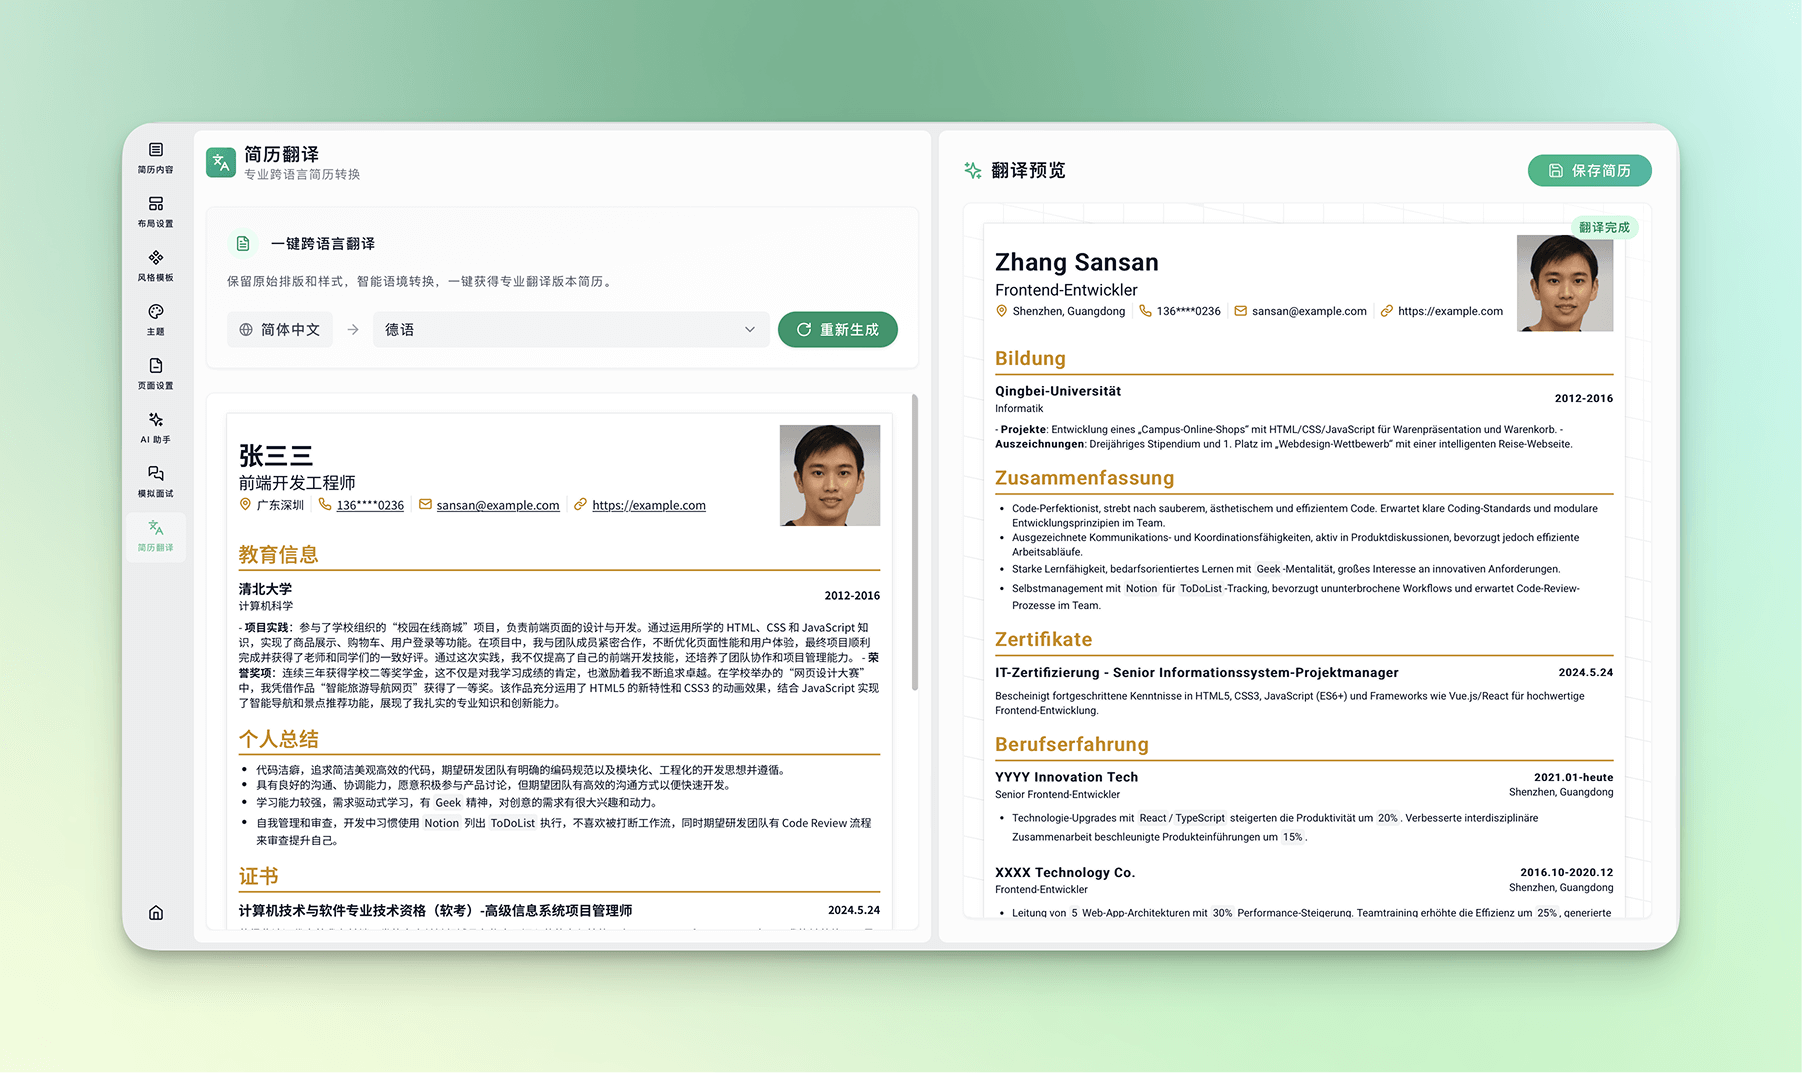The image size is (1802, 1073).
Task: Click the 保存简历 save resume button
Action: (1589, 171)
